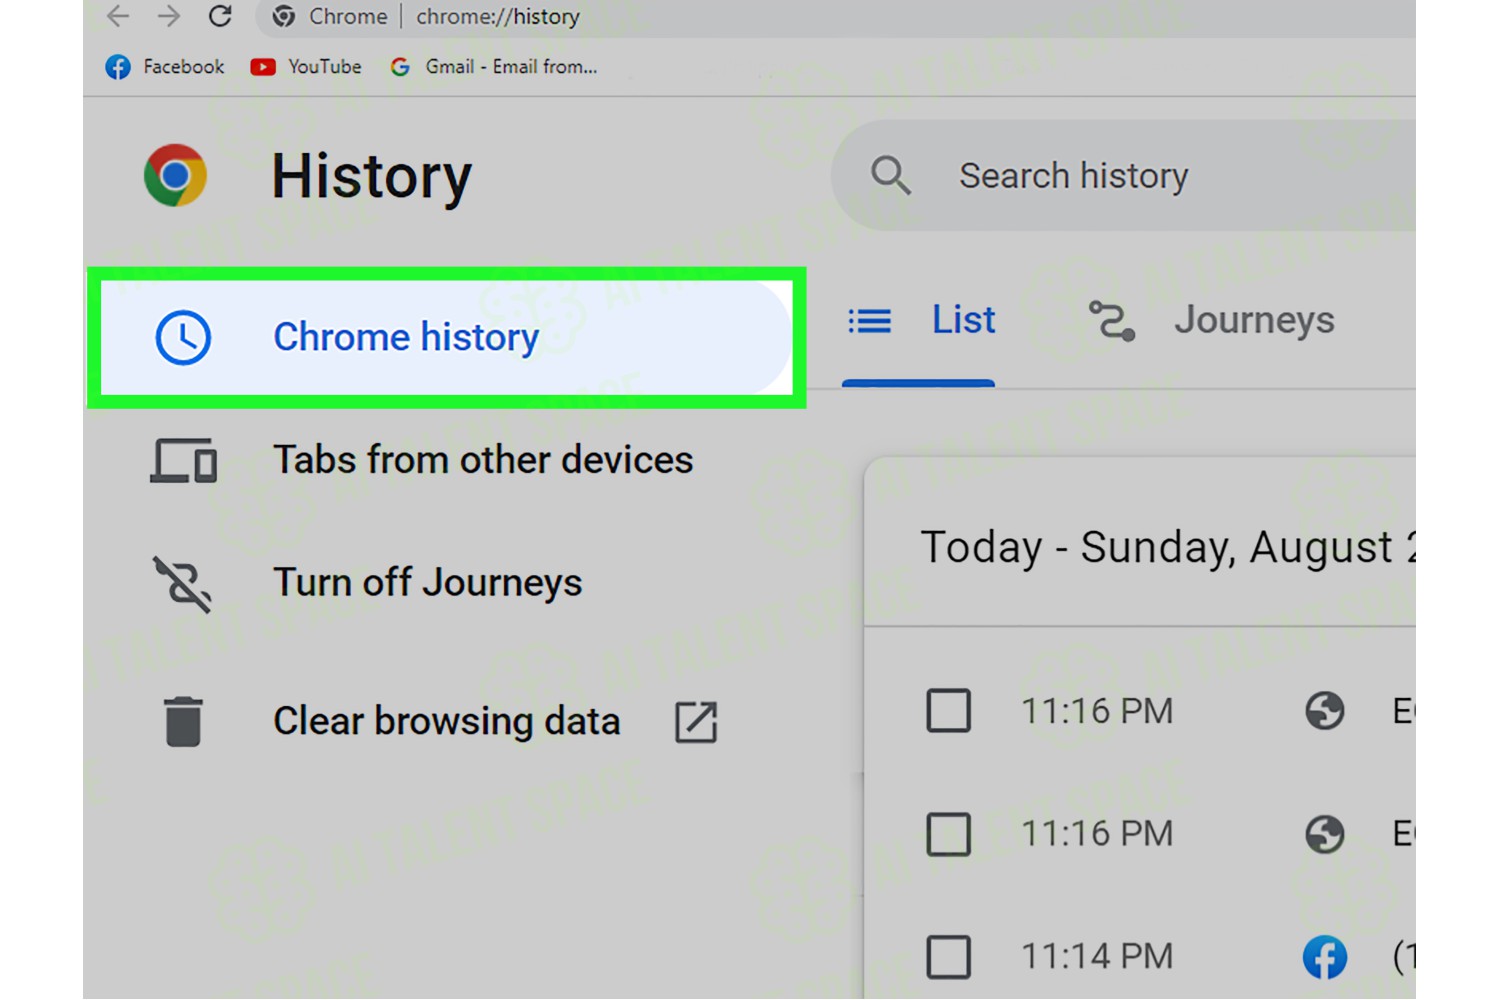This screenshot has height=1000, width=1500.
Task: Click the crossed-out Journeys icon
Action: tap(183, 584)
